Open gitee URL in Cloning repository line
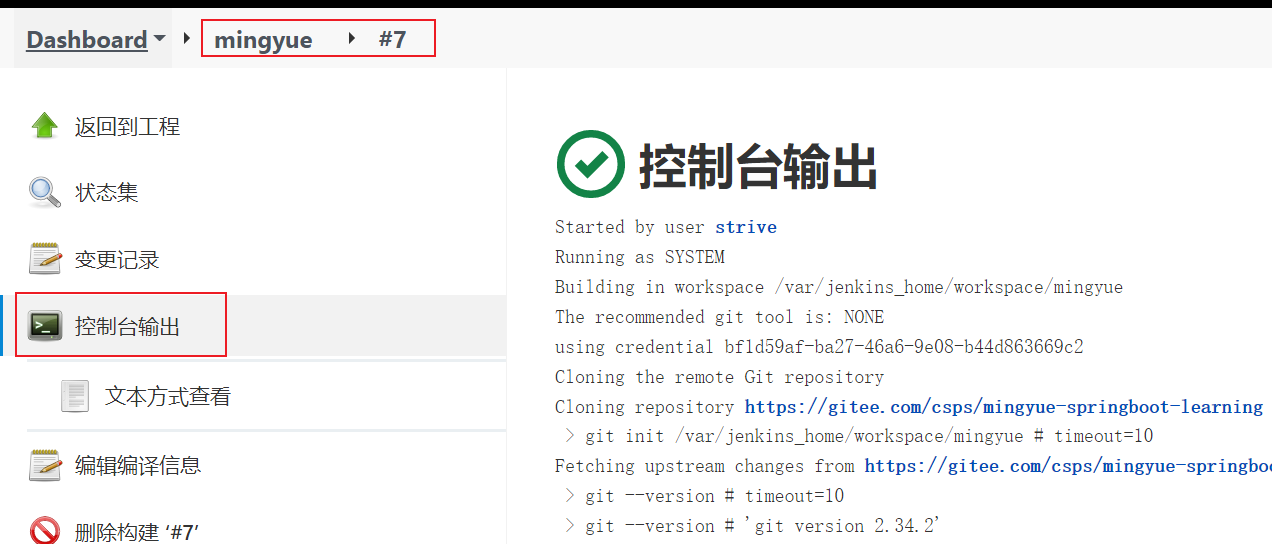Viewport: 1272px width, 544px height. pos(1004,407)
